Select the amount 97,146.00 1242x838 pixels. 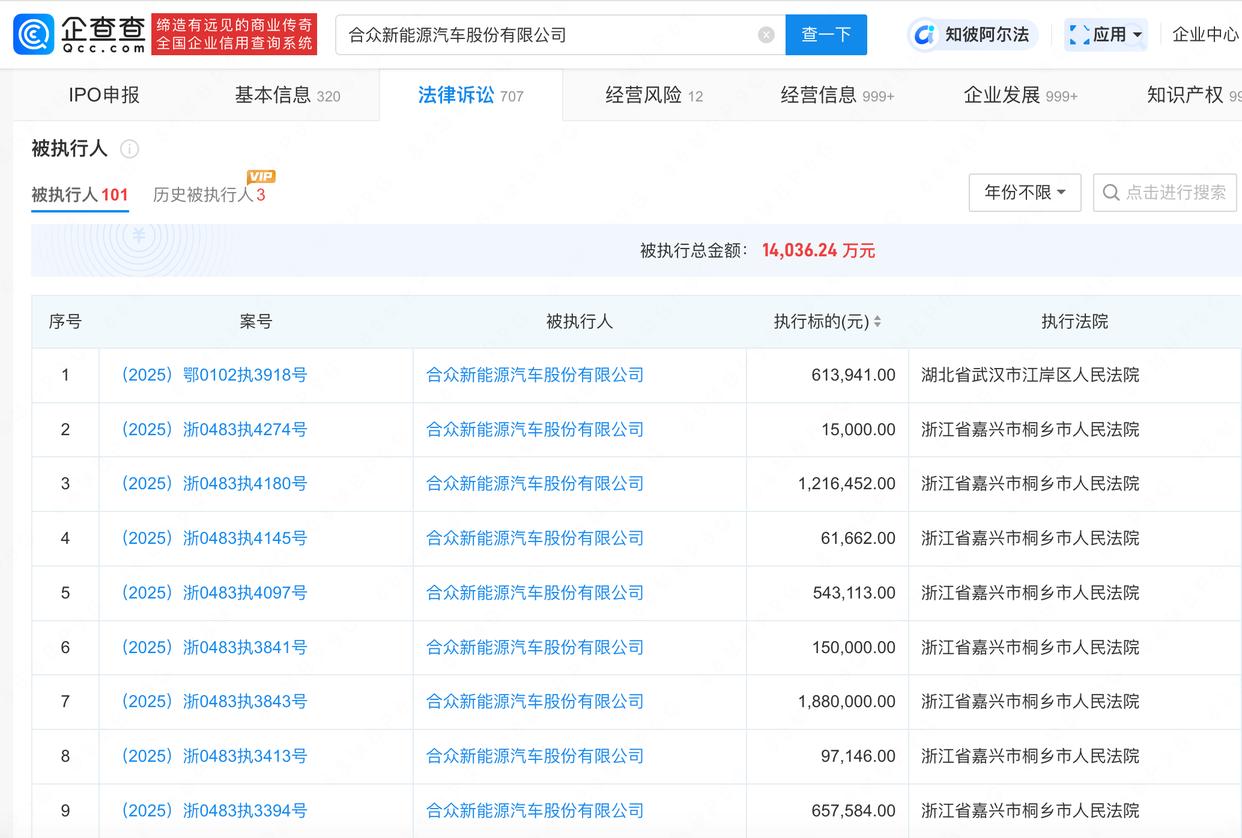pyautogui.click(x=859, y=756)
